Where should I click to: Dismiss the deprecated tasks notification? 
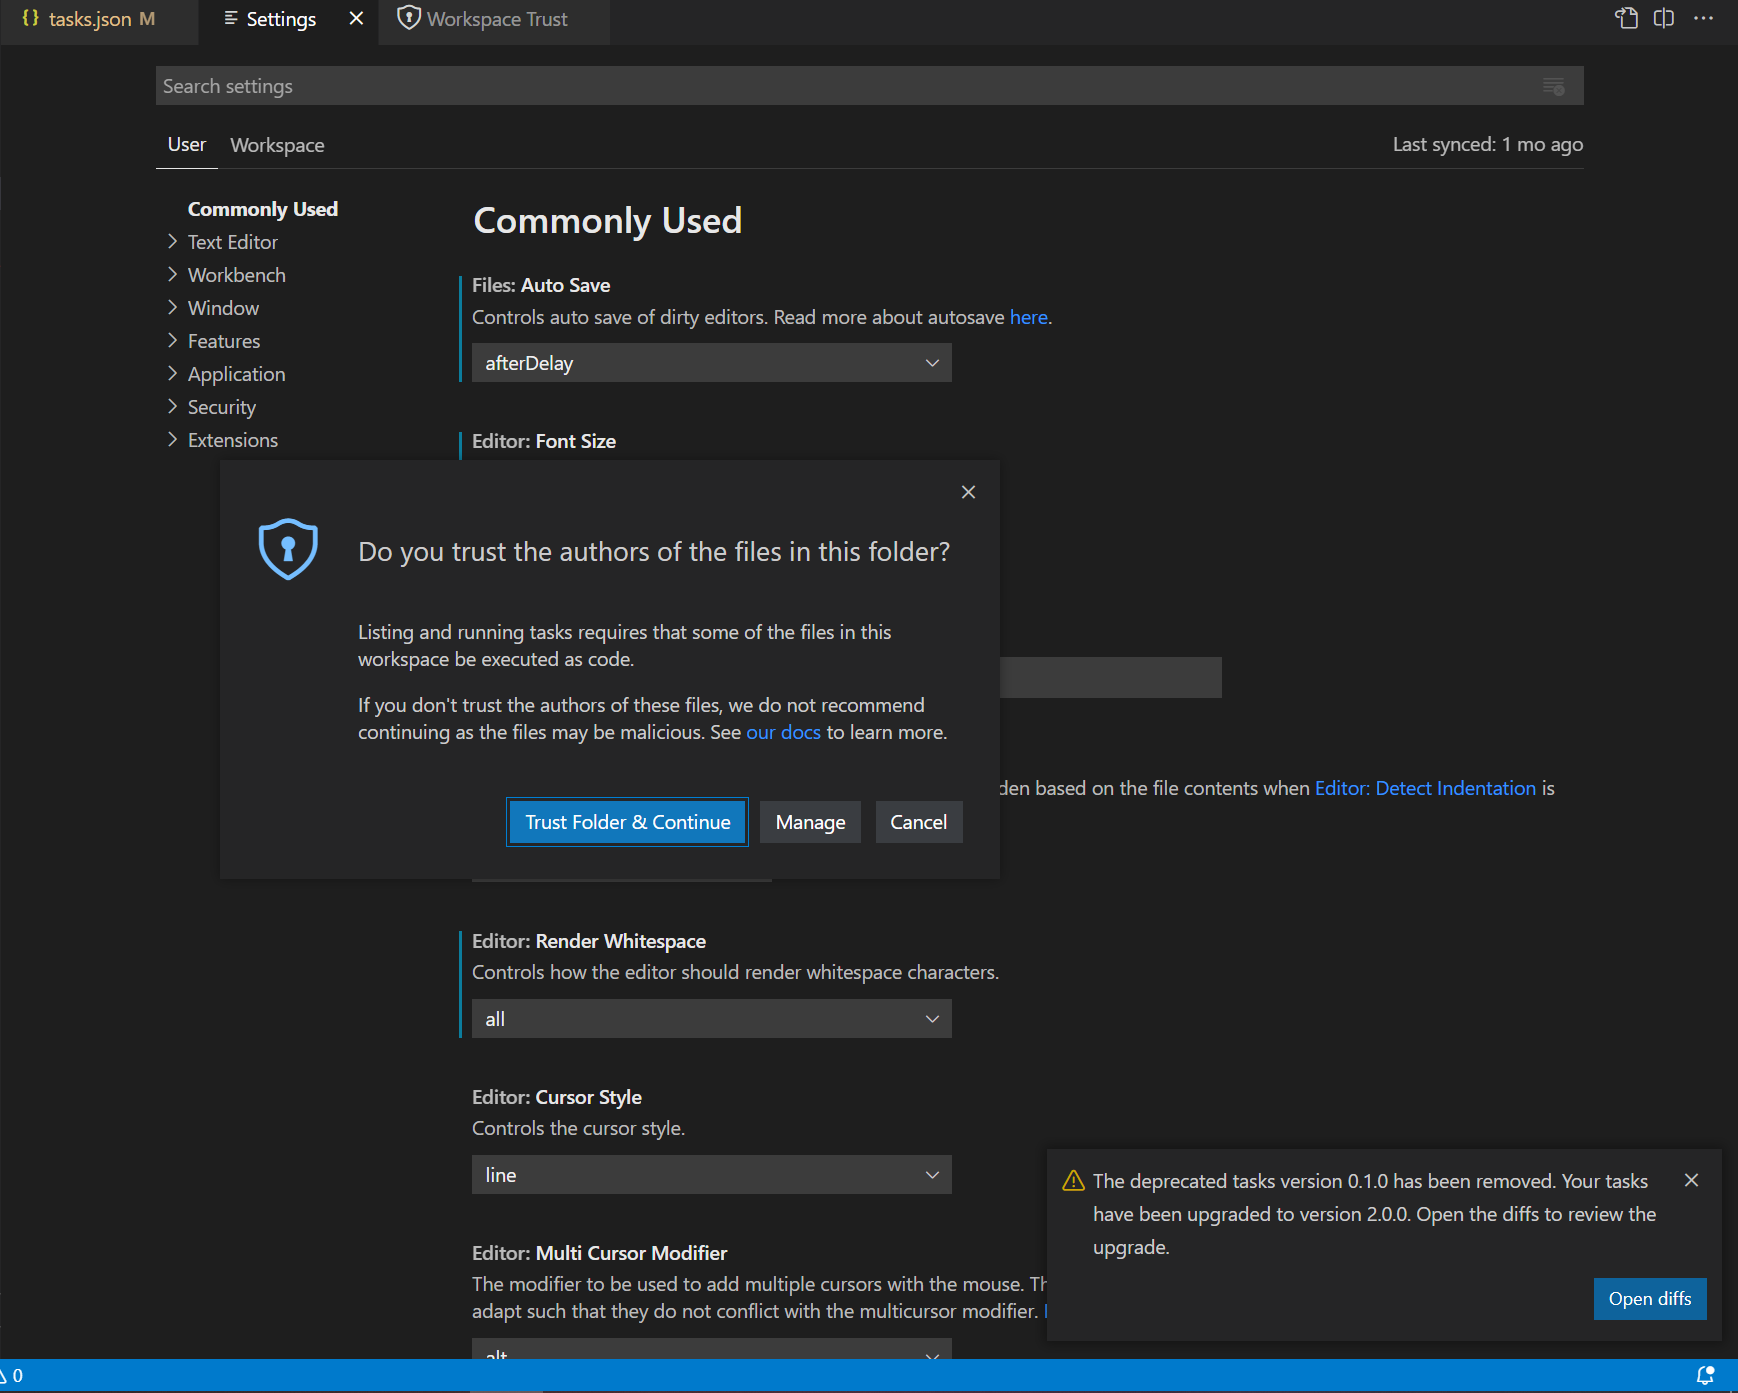click(1691, 1180)
